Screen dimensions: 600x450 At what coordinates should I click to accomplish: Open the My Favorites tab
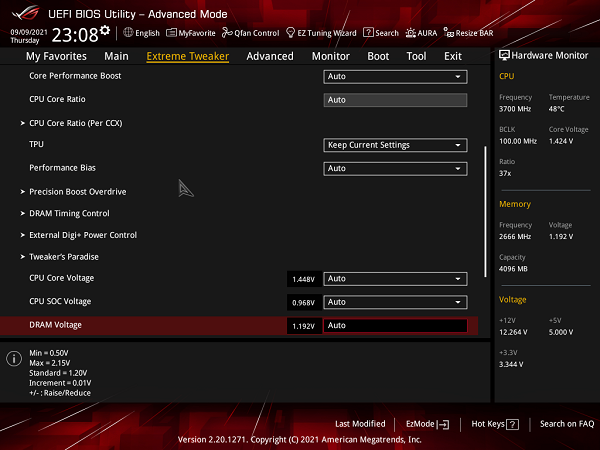(56, 56)
